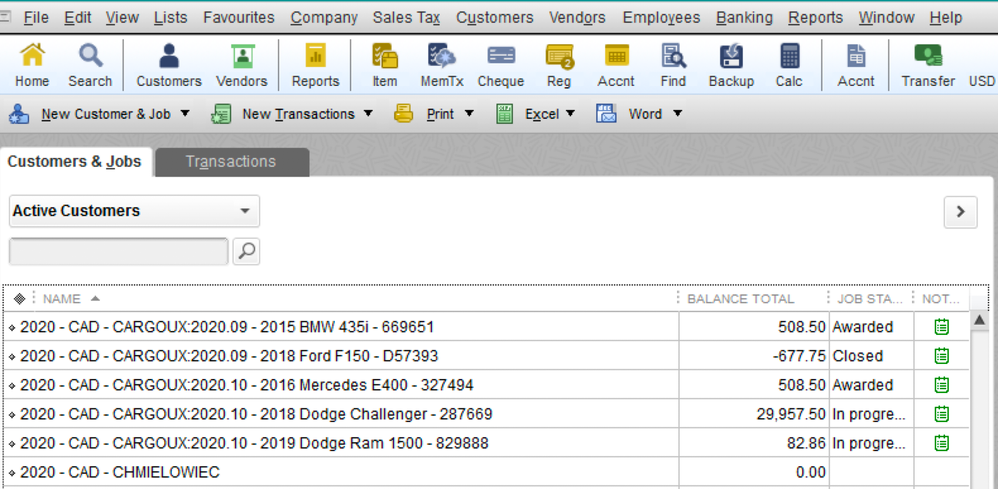Click the Find toolbar icon
The height and width of the screenshot is (489, 998).
(673, 65)
